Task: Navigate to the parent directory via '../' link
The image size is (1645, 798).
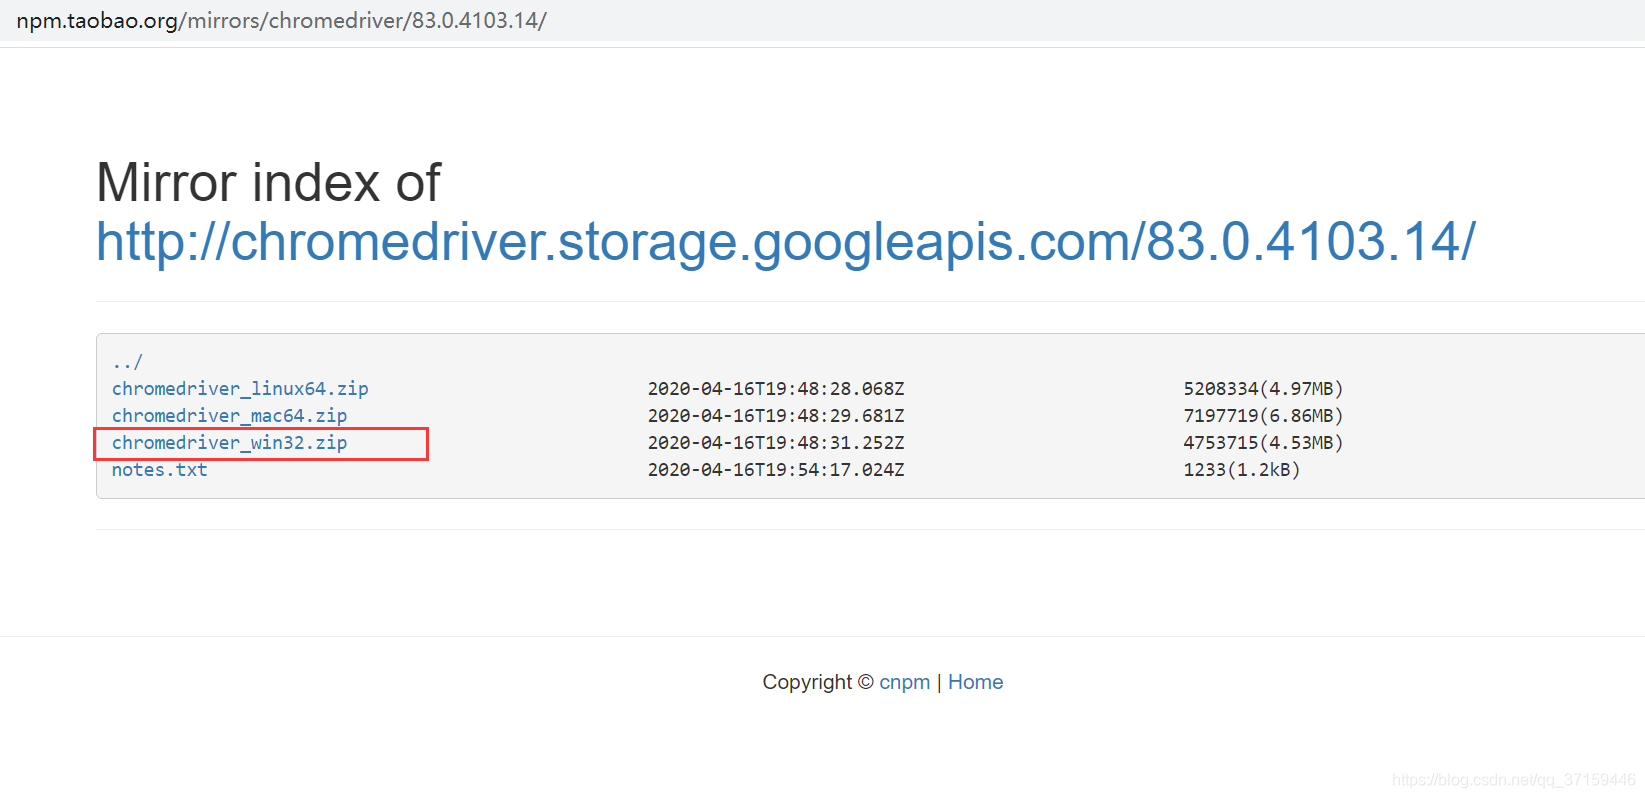Action: pos(126,361)
